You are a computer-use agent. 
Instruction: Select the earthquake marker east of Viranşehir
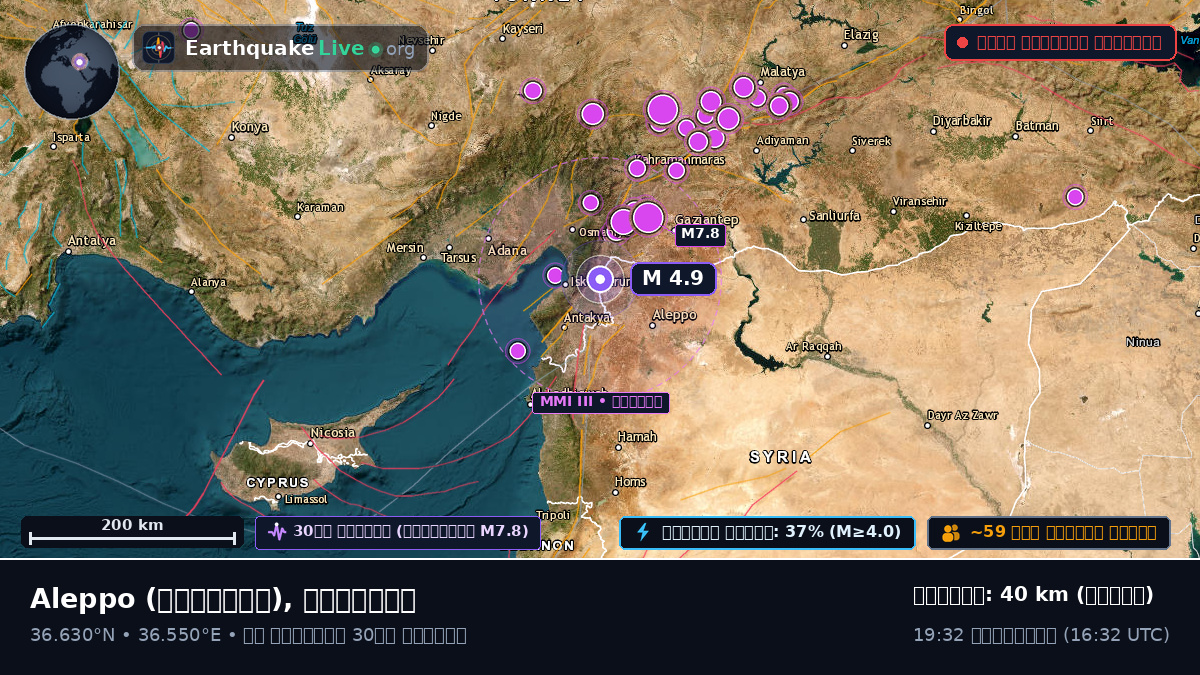1075,197
